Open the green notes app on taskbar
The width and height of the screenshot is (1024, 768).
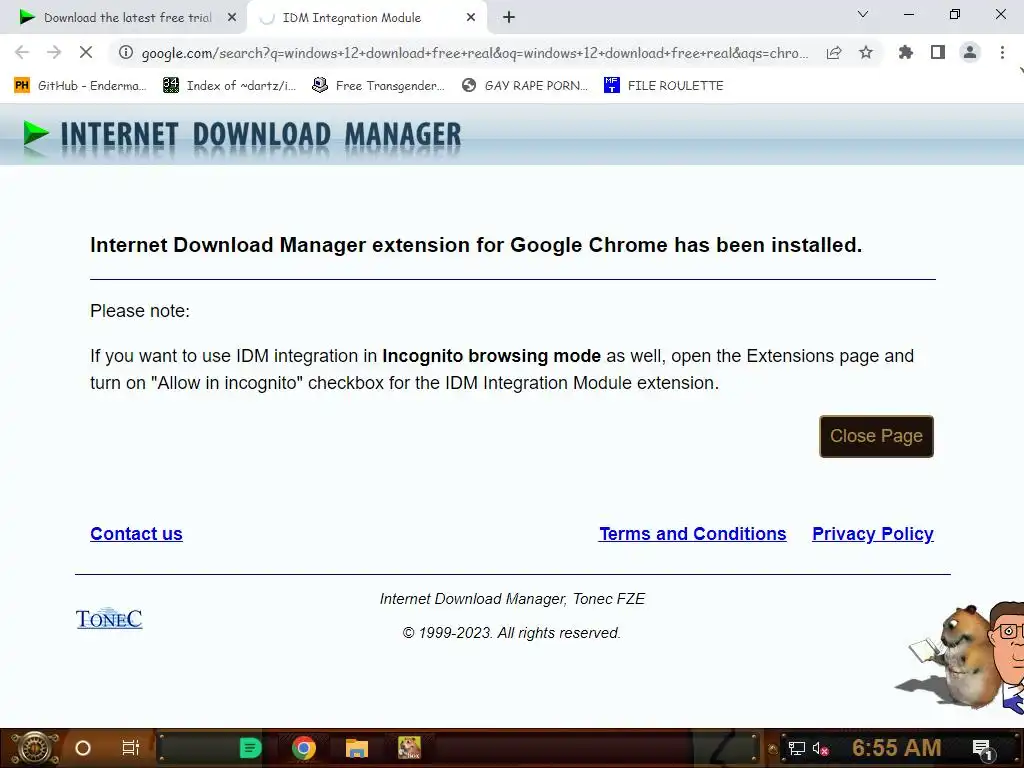[250, 748]
